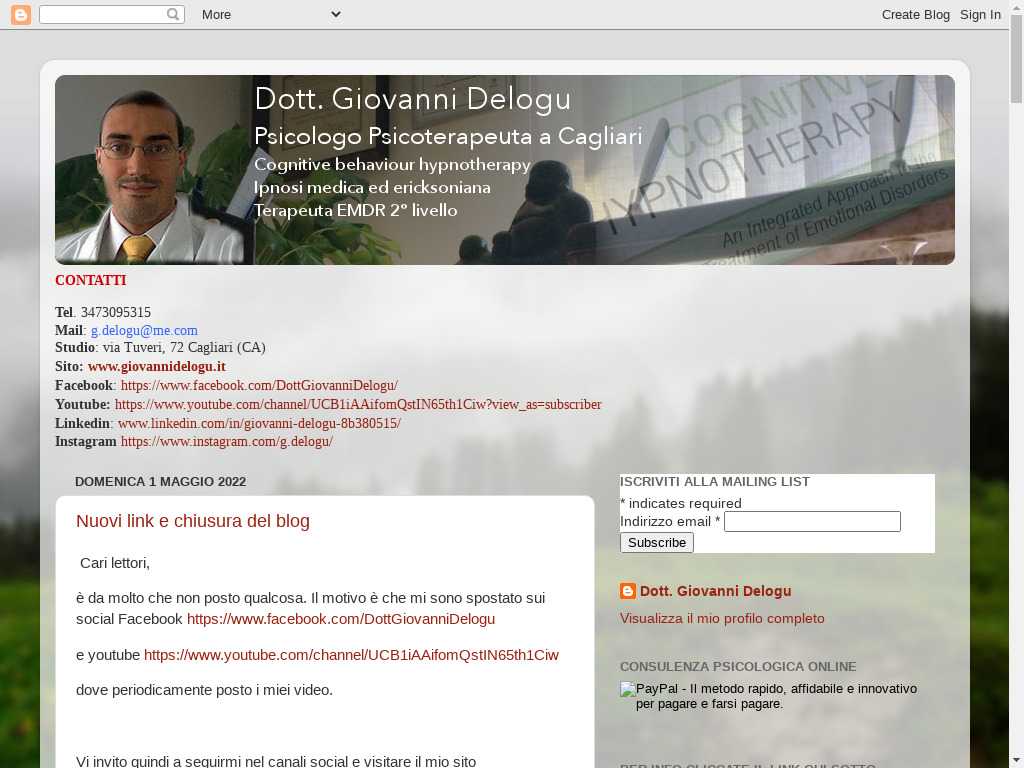The image size is (1024, 768).
Task: Open the Facebook link in contacts
Action: (259, 385)
